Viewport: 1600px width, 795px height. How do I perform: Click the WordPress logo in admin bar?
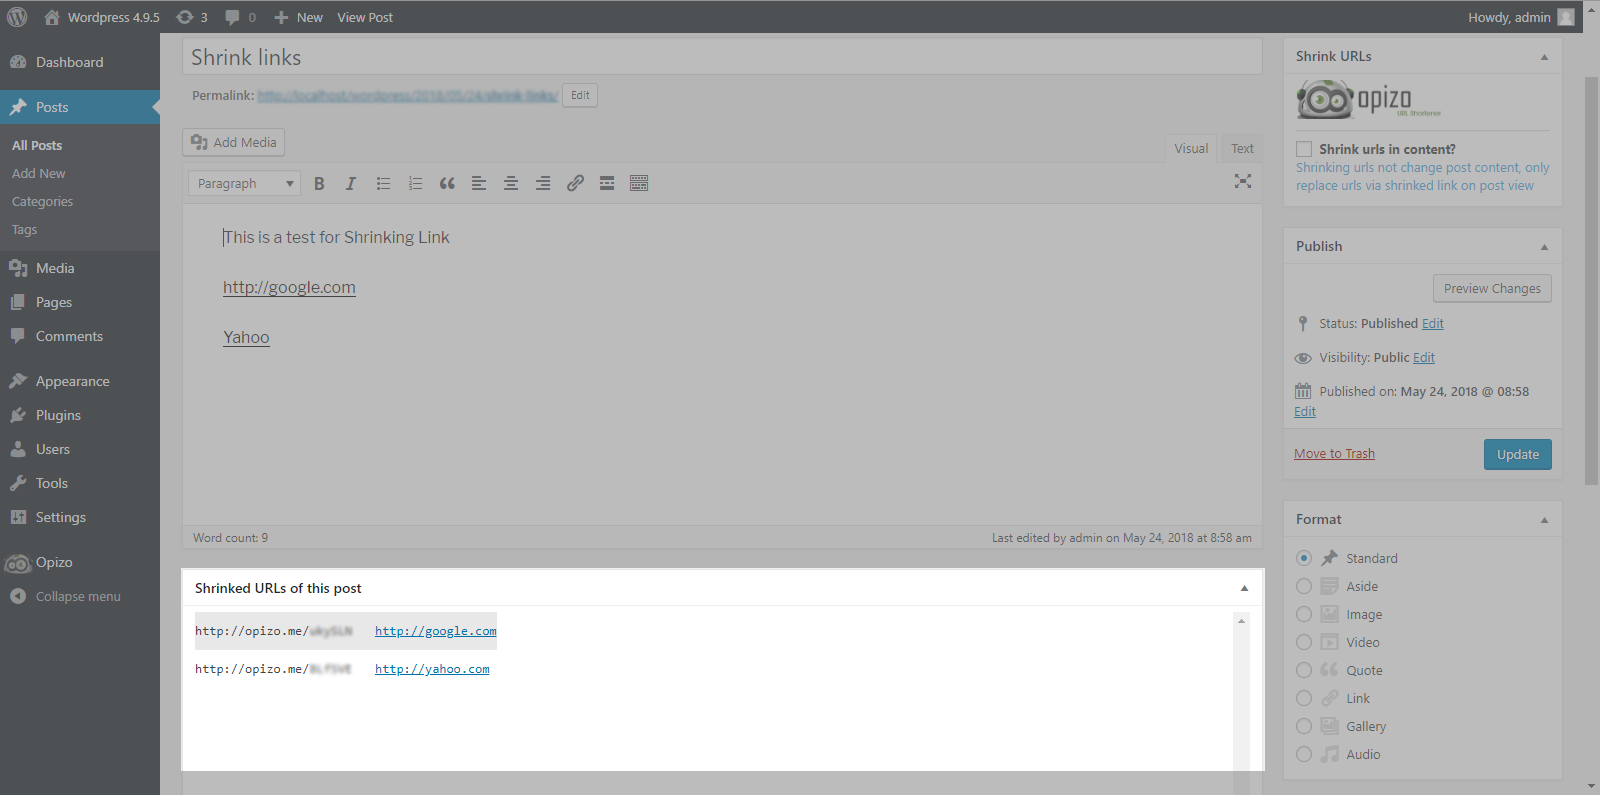pos(17,17)
